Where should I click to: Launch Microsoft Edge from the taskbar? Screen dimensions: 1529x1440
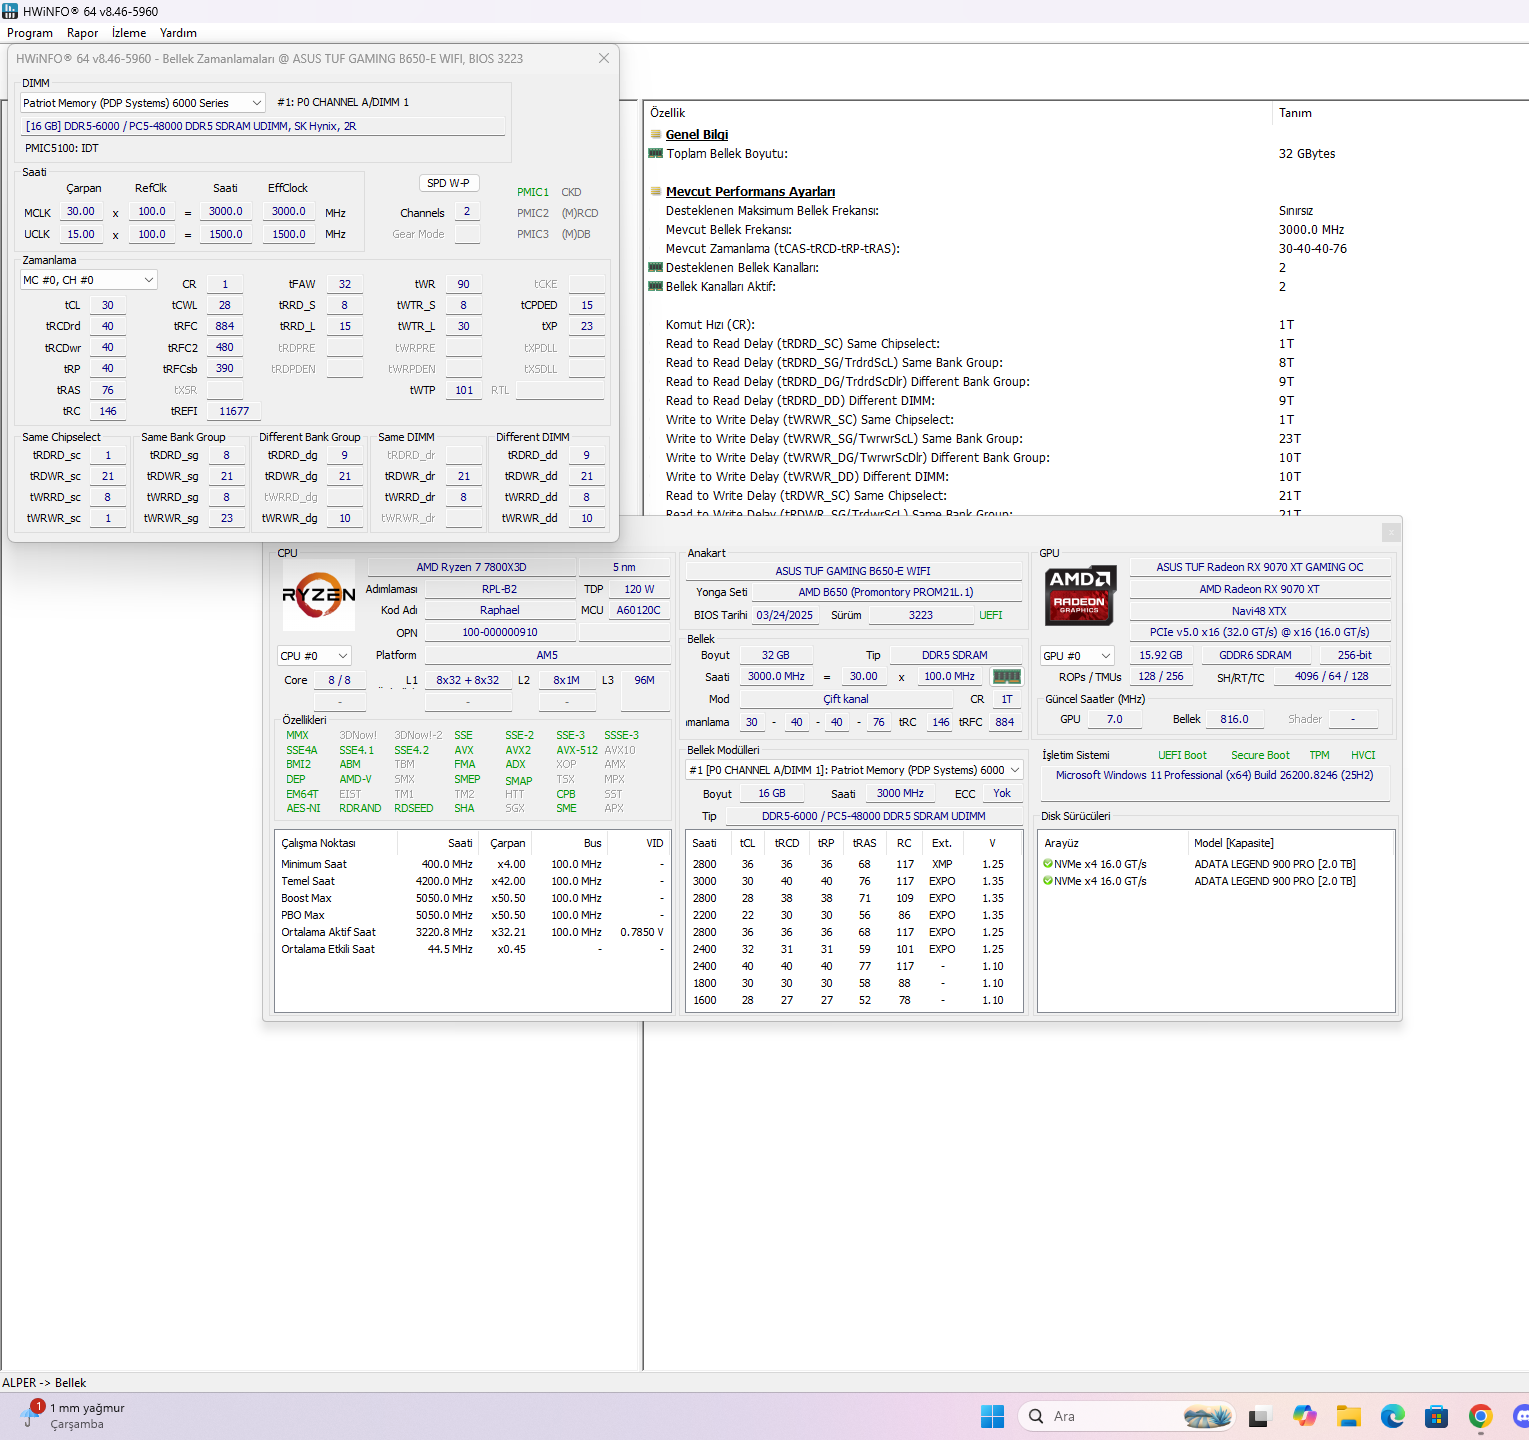(x=1393, y=1416)
